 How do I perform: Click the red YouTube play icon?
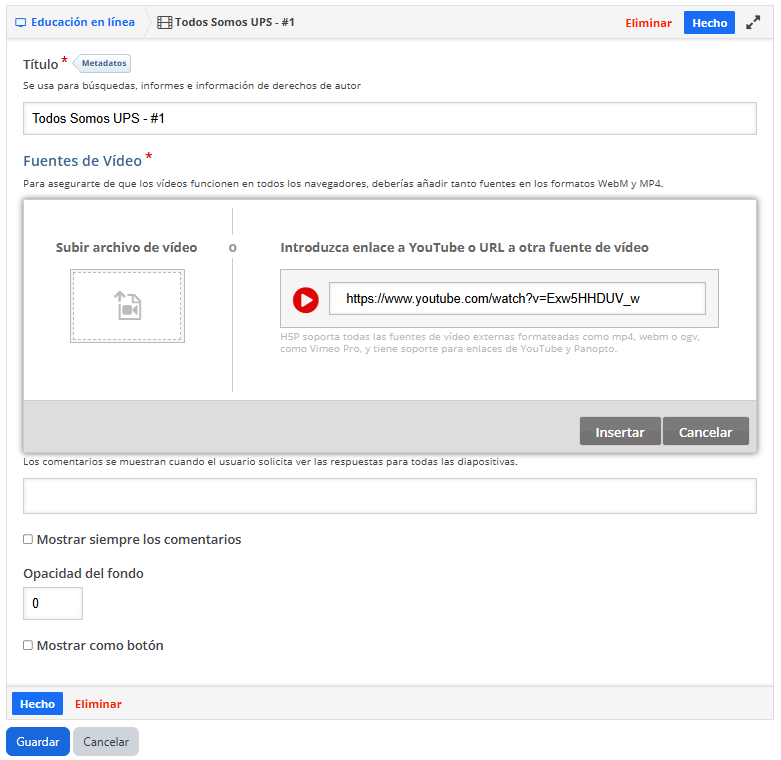(x=305, y=299)
